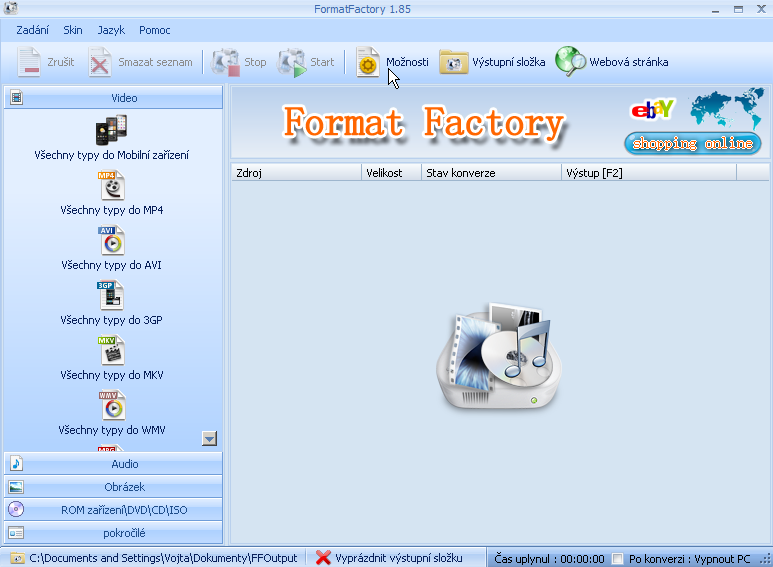Click the FormatFactory title bar app icon

(x=11, y=7)
